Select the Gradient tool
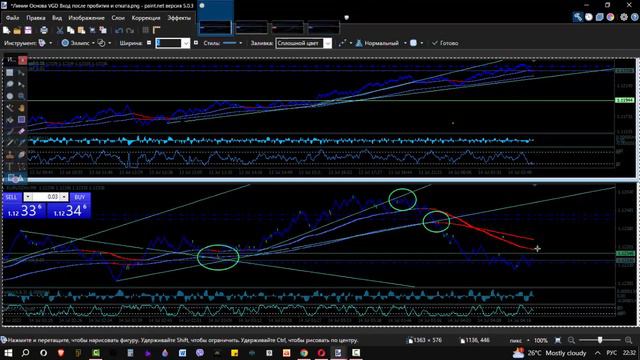 click(x=21, y=120)
